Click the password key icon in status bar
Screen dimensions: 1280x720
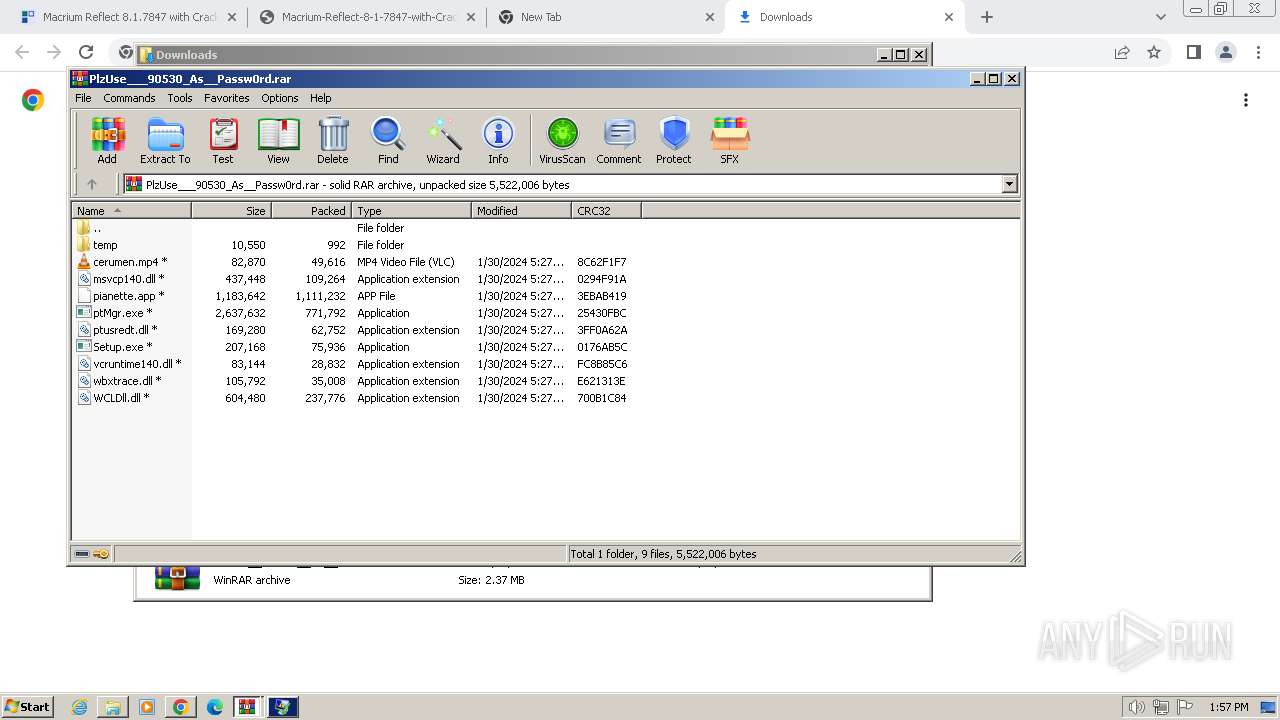(101, 554)
